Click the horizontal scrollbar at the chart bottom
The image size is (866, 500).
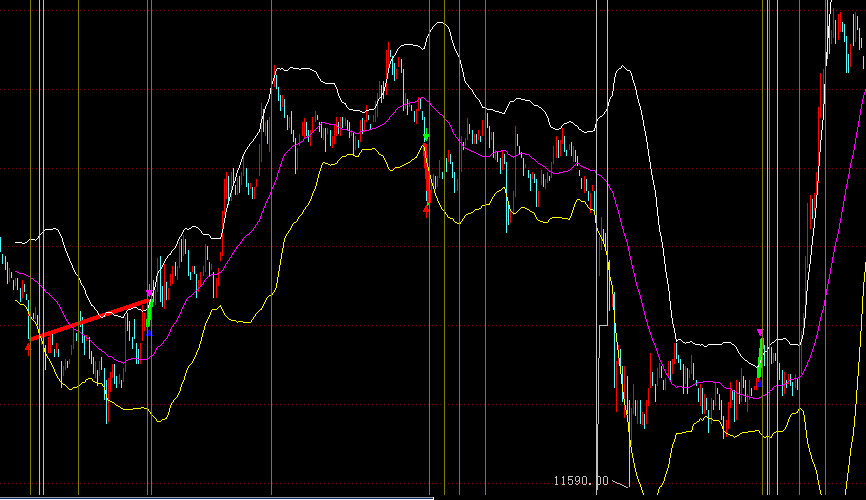[x=216, y=498]
